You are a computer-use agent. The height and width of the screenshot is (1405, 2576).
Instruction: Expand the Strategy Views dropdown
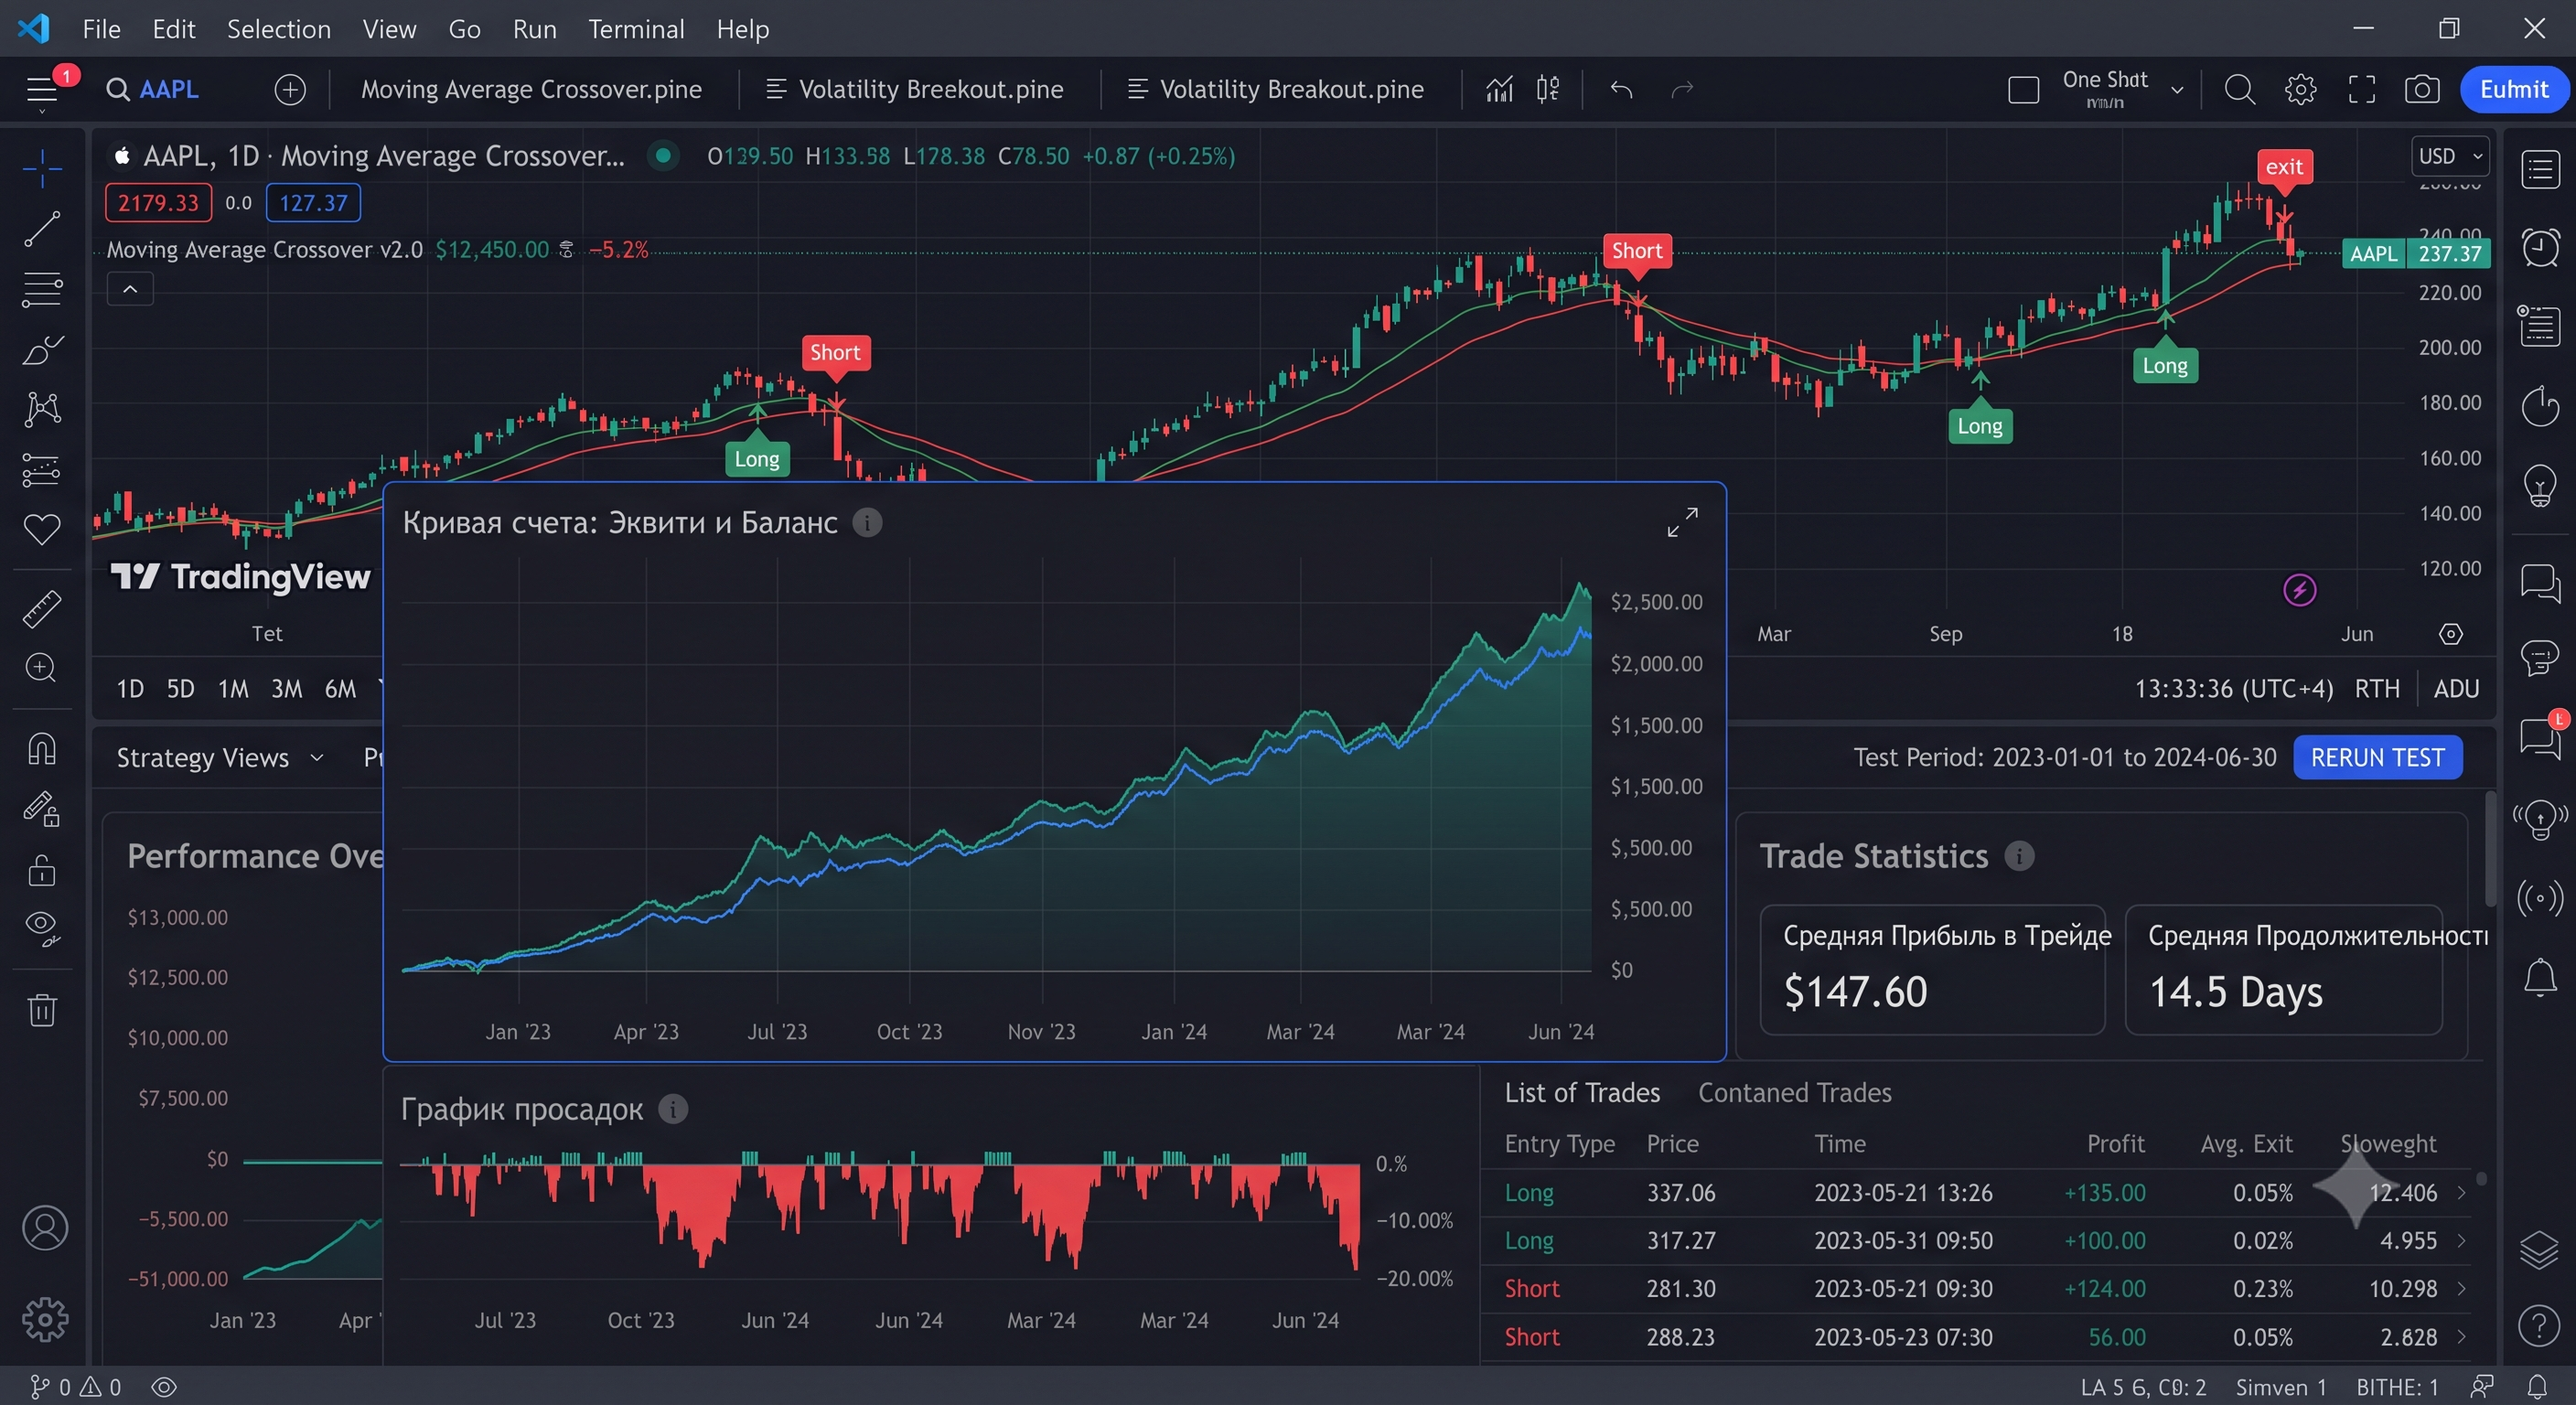tap(220, 758)
